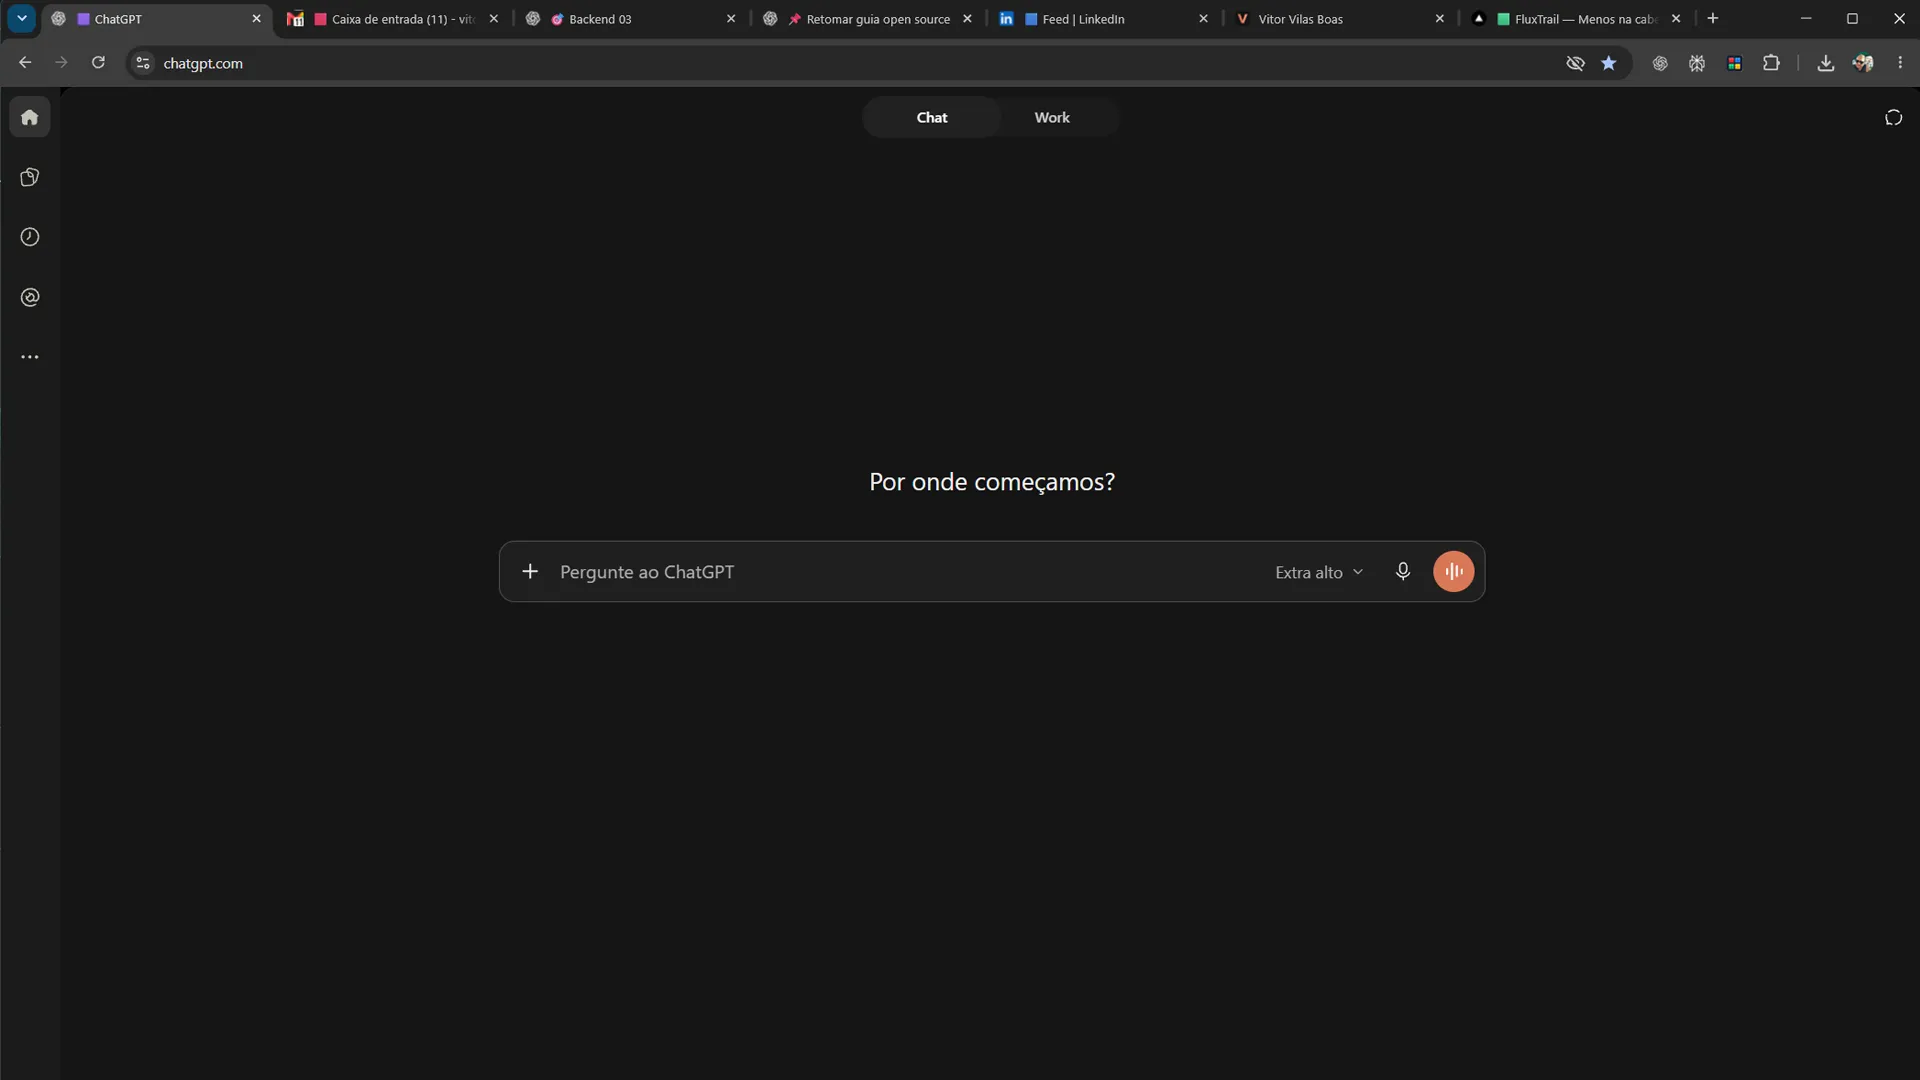The height and width of the screenshot is (1080, 1920).
Task: Switch to the Work tab
Action: pyautogui.click(x=1052, y=117)
